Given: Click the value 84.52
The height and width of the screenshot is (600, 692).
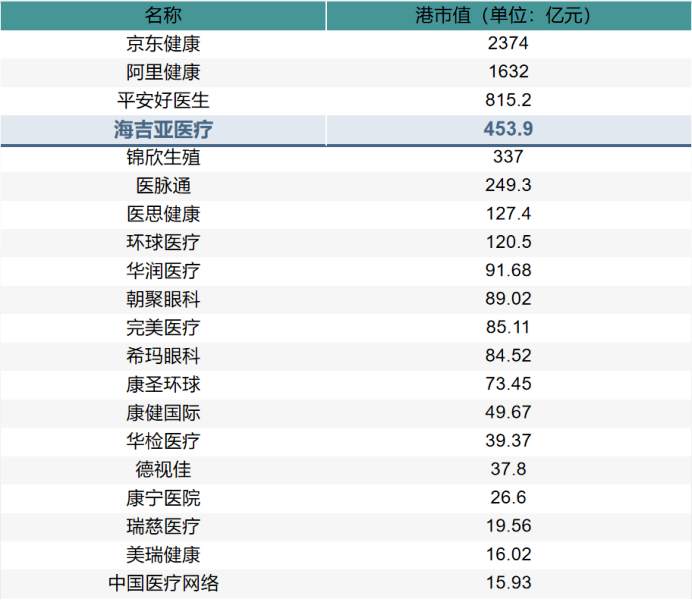Looking at the screenshot, I should click(509, 356).
